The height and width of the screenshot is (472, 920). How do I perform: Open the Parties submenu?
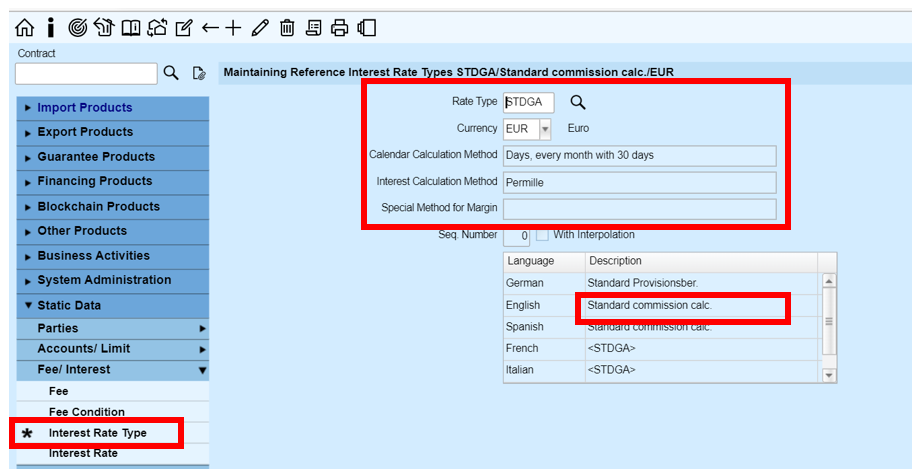pyautogui.click(x=57, y=328)
